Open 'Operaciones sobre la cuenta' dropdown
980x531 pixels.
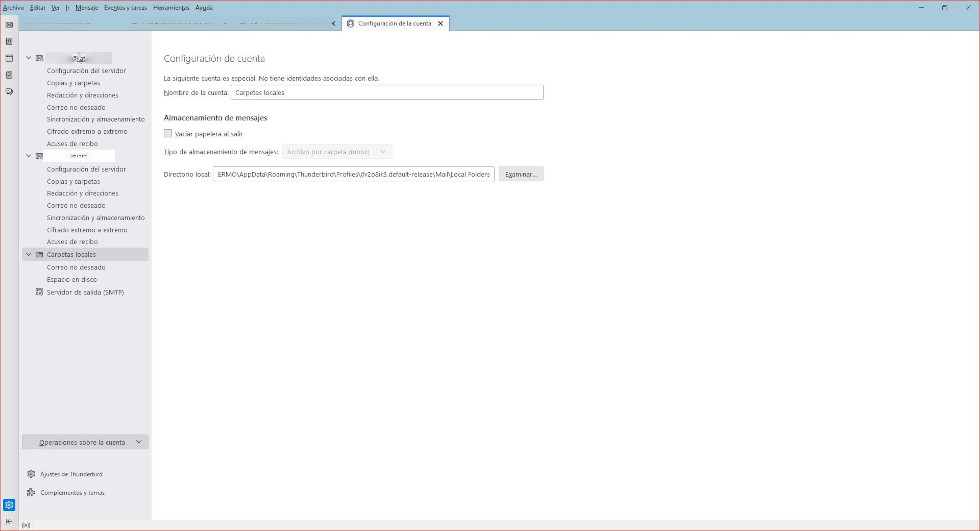[85, 442]
